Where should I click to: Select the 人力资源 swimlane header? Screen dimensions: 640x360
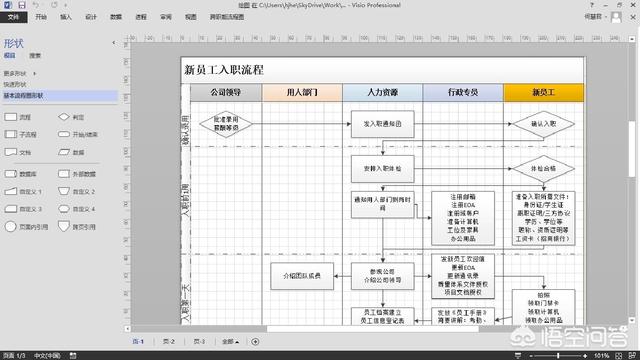382,93
